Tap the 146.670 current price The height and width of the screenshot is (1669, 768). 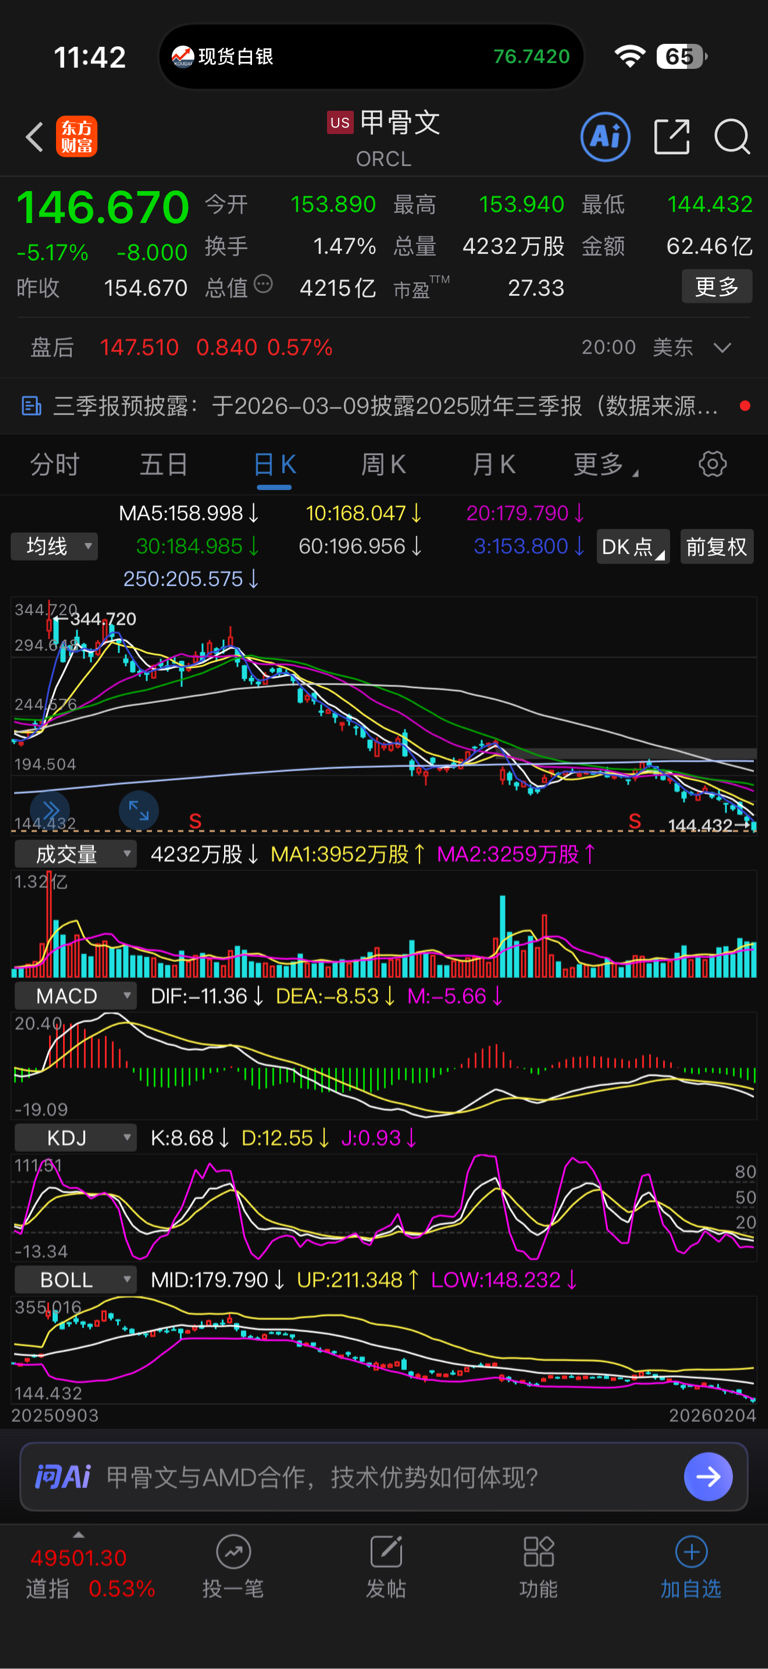pyautogui.click(x=103, y=208)
